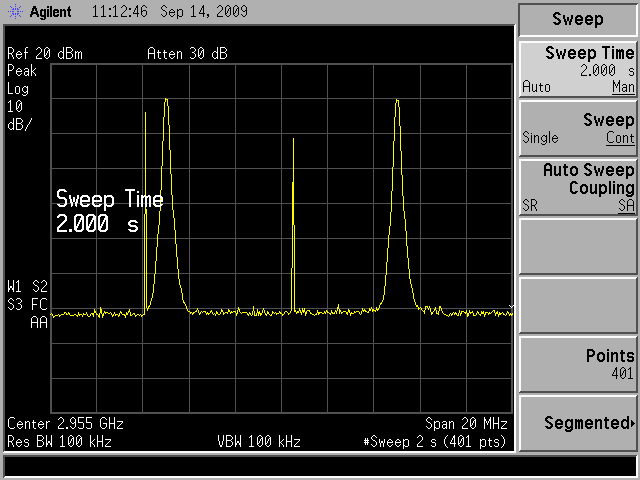Viewport: 640px width, 480px height.
Task: Click the AA status label
Action: (x=39, y=322)
